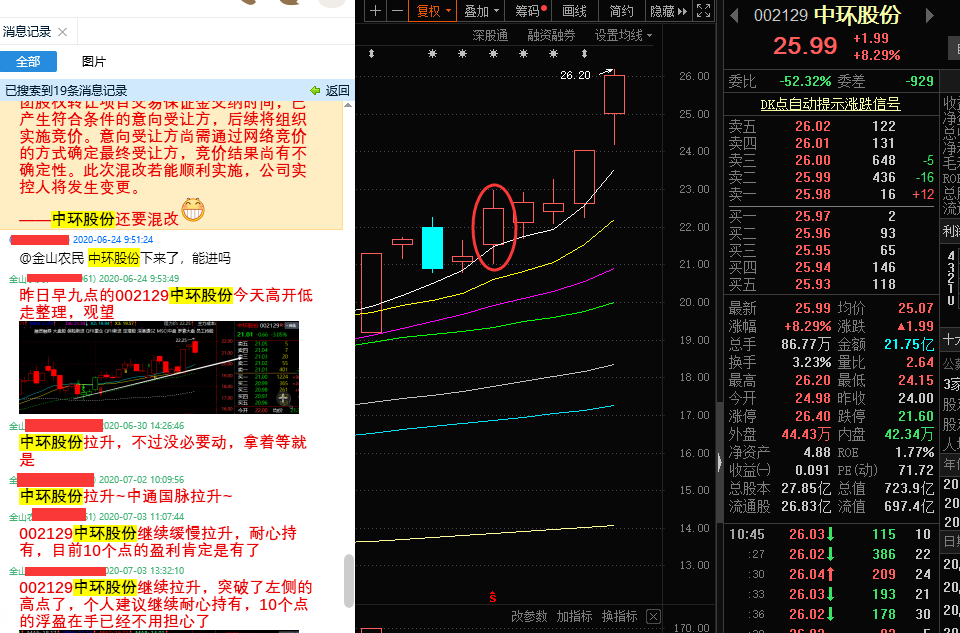The image size is (960, 633).
Task: Click 加指标 to add an indicator
Action: (574, 616)
